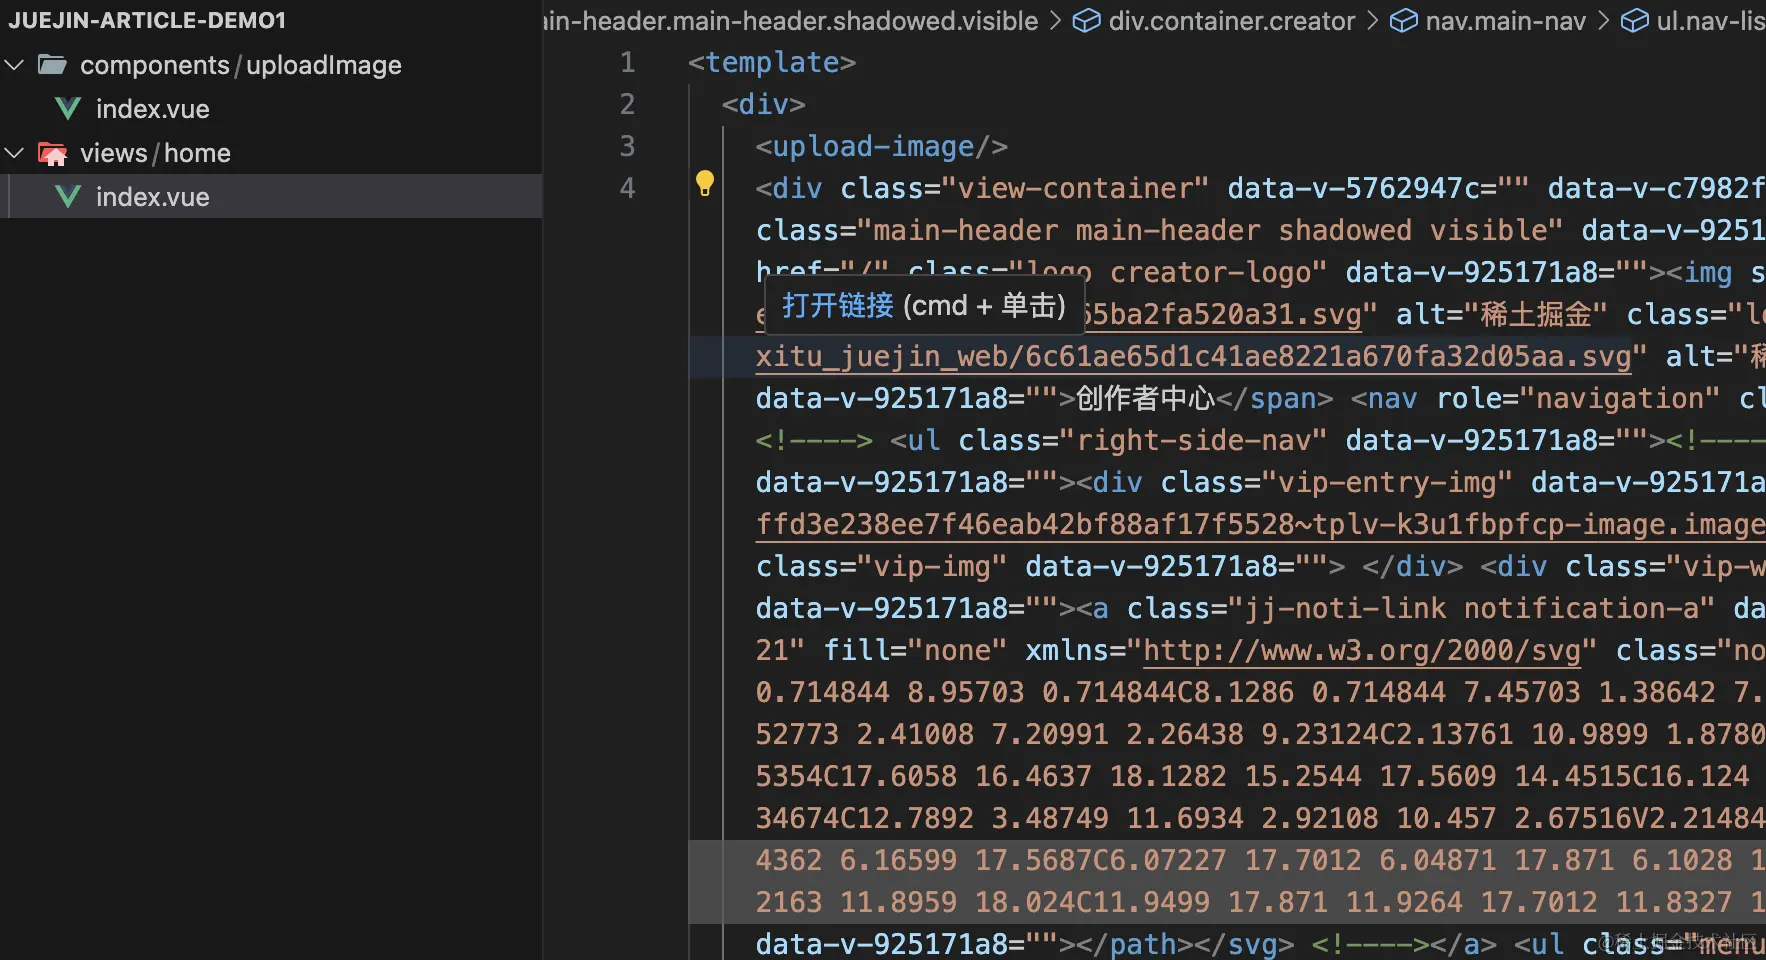Collapse the views/home folder chevron
Viewport: 1766px width, 960px height.
tap(14, 153)
